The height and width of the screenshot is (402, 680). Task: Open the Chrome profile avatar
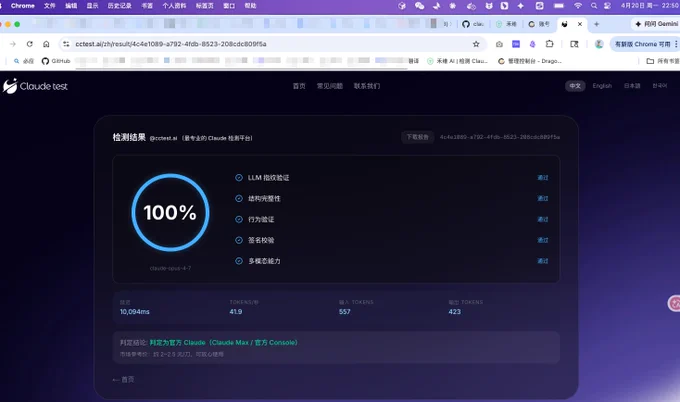599,44
